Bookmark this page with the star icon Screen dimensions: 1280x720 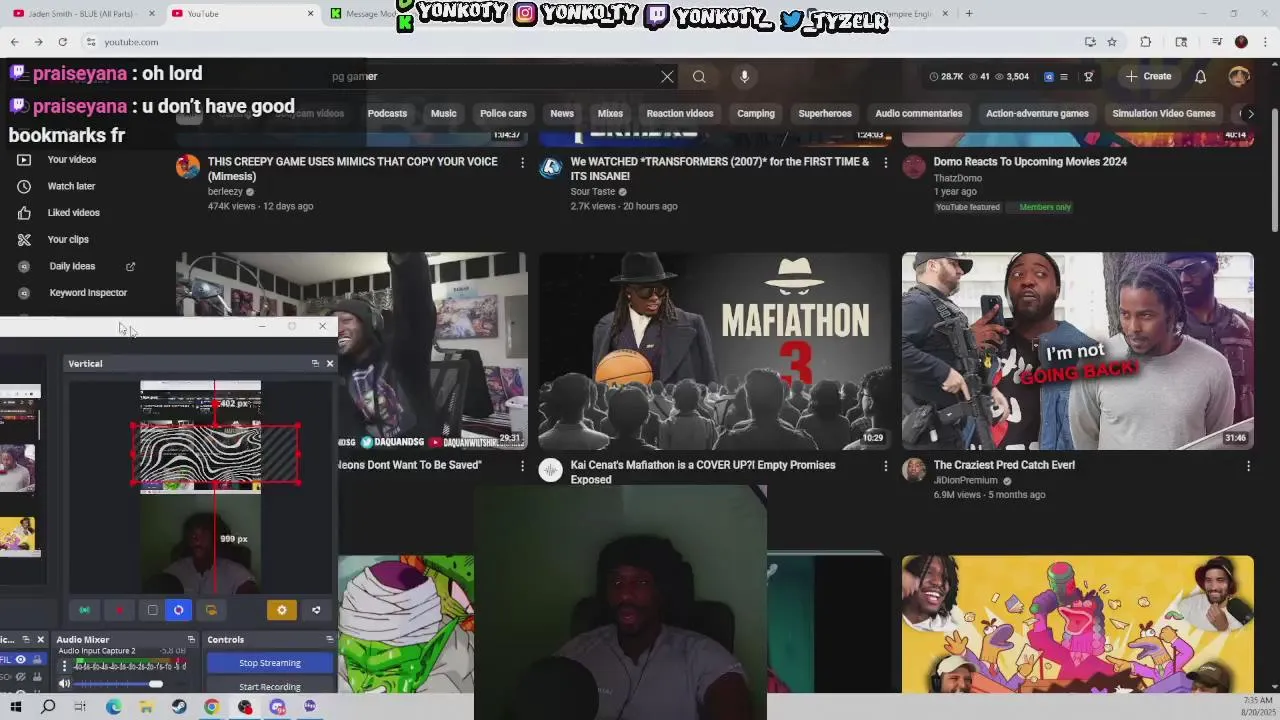click(1112, 42)
